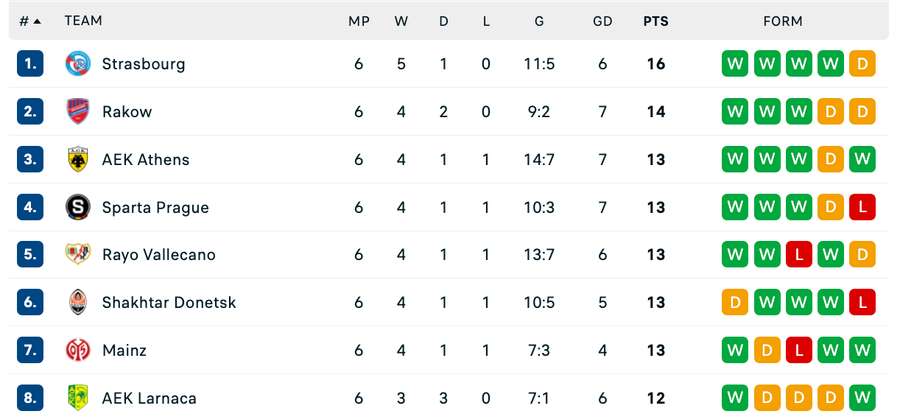Viewport: 900px width, 417px height.
Task: Click the AEK Larnaca club crest
Action: [78, 397]
